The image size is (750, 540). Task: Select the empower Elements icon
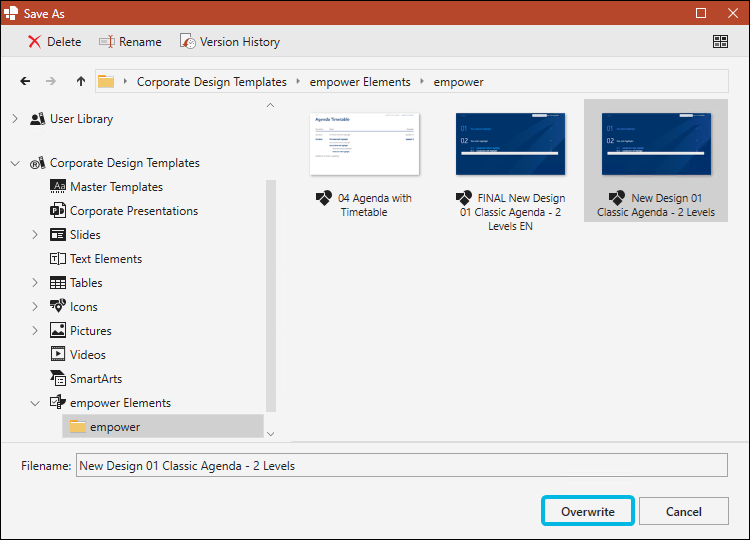58,402
